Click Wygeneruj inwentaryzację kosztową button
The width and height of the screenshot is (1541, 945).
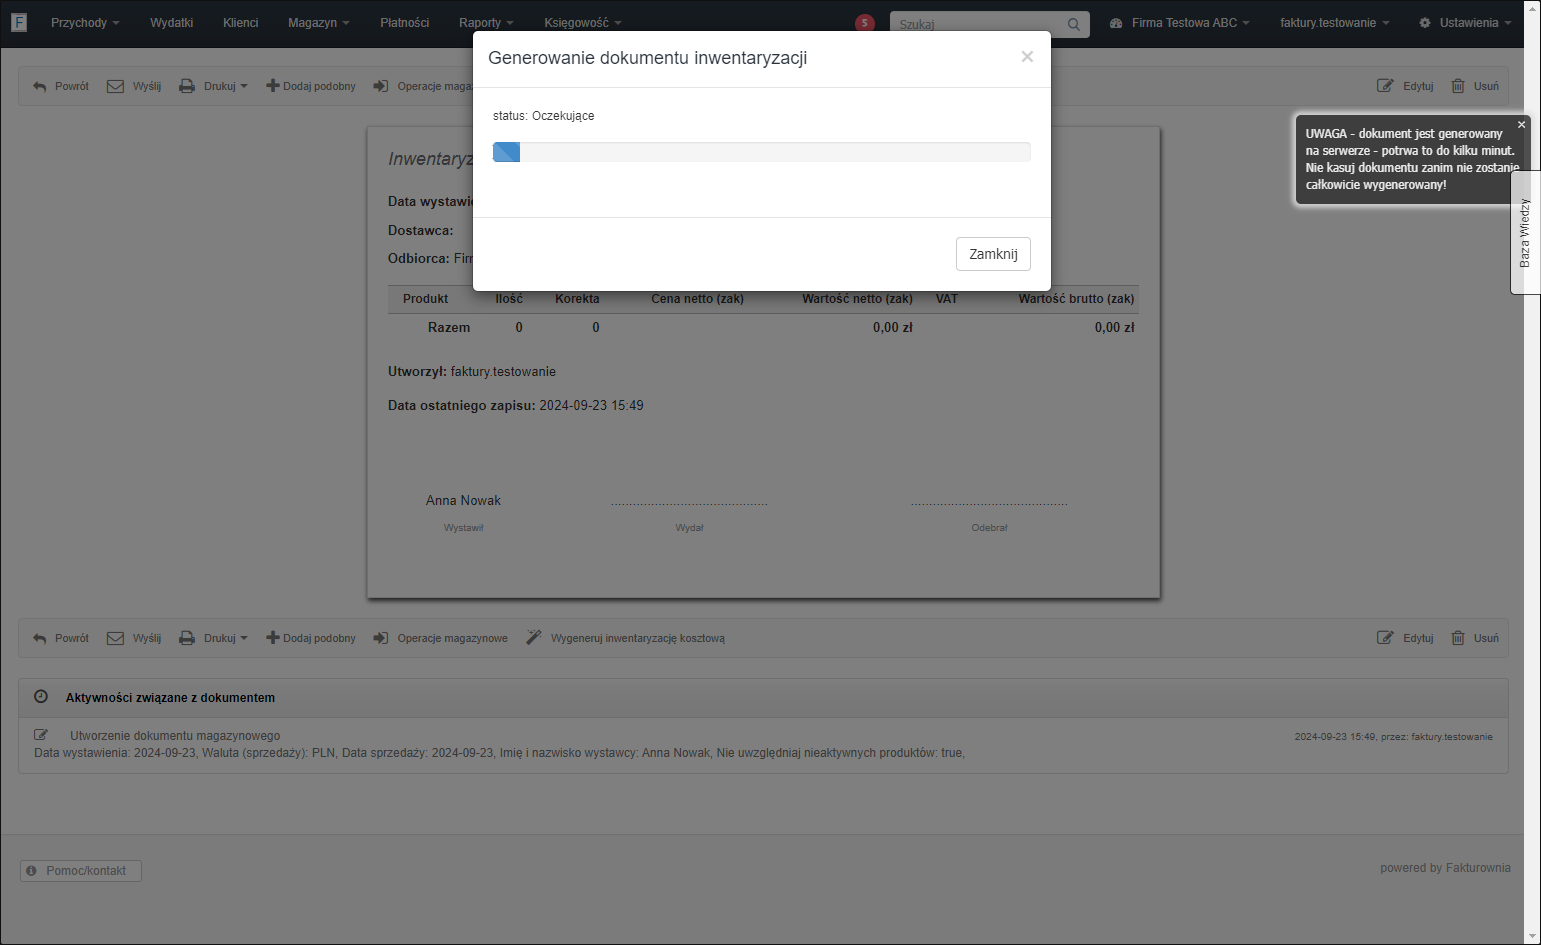[x=625, y=638]
